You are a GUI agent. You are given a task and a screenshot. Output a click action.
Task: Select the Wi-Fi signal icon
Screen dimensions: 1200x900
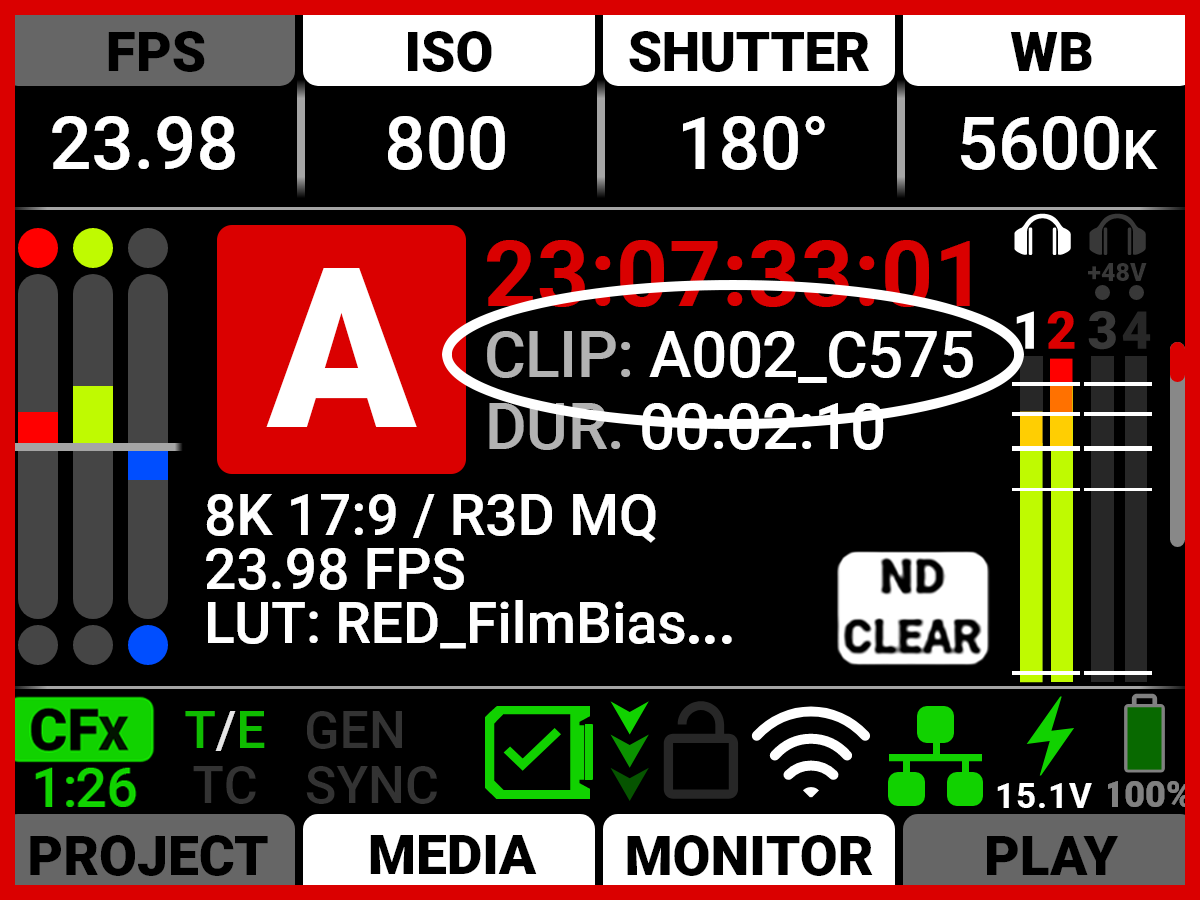[811, 752]
